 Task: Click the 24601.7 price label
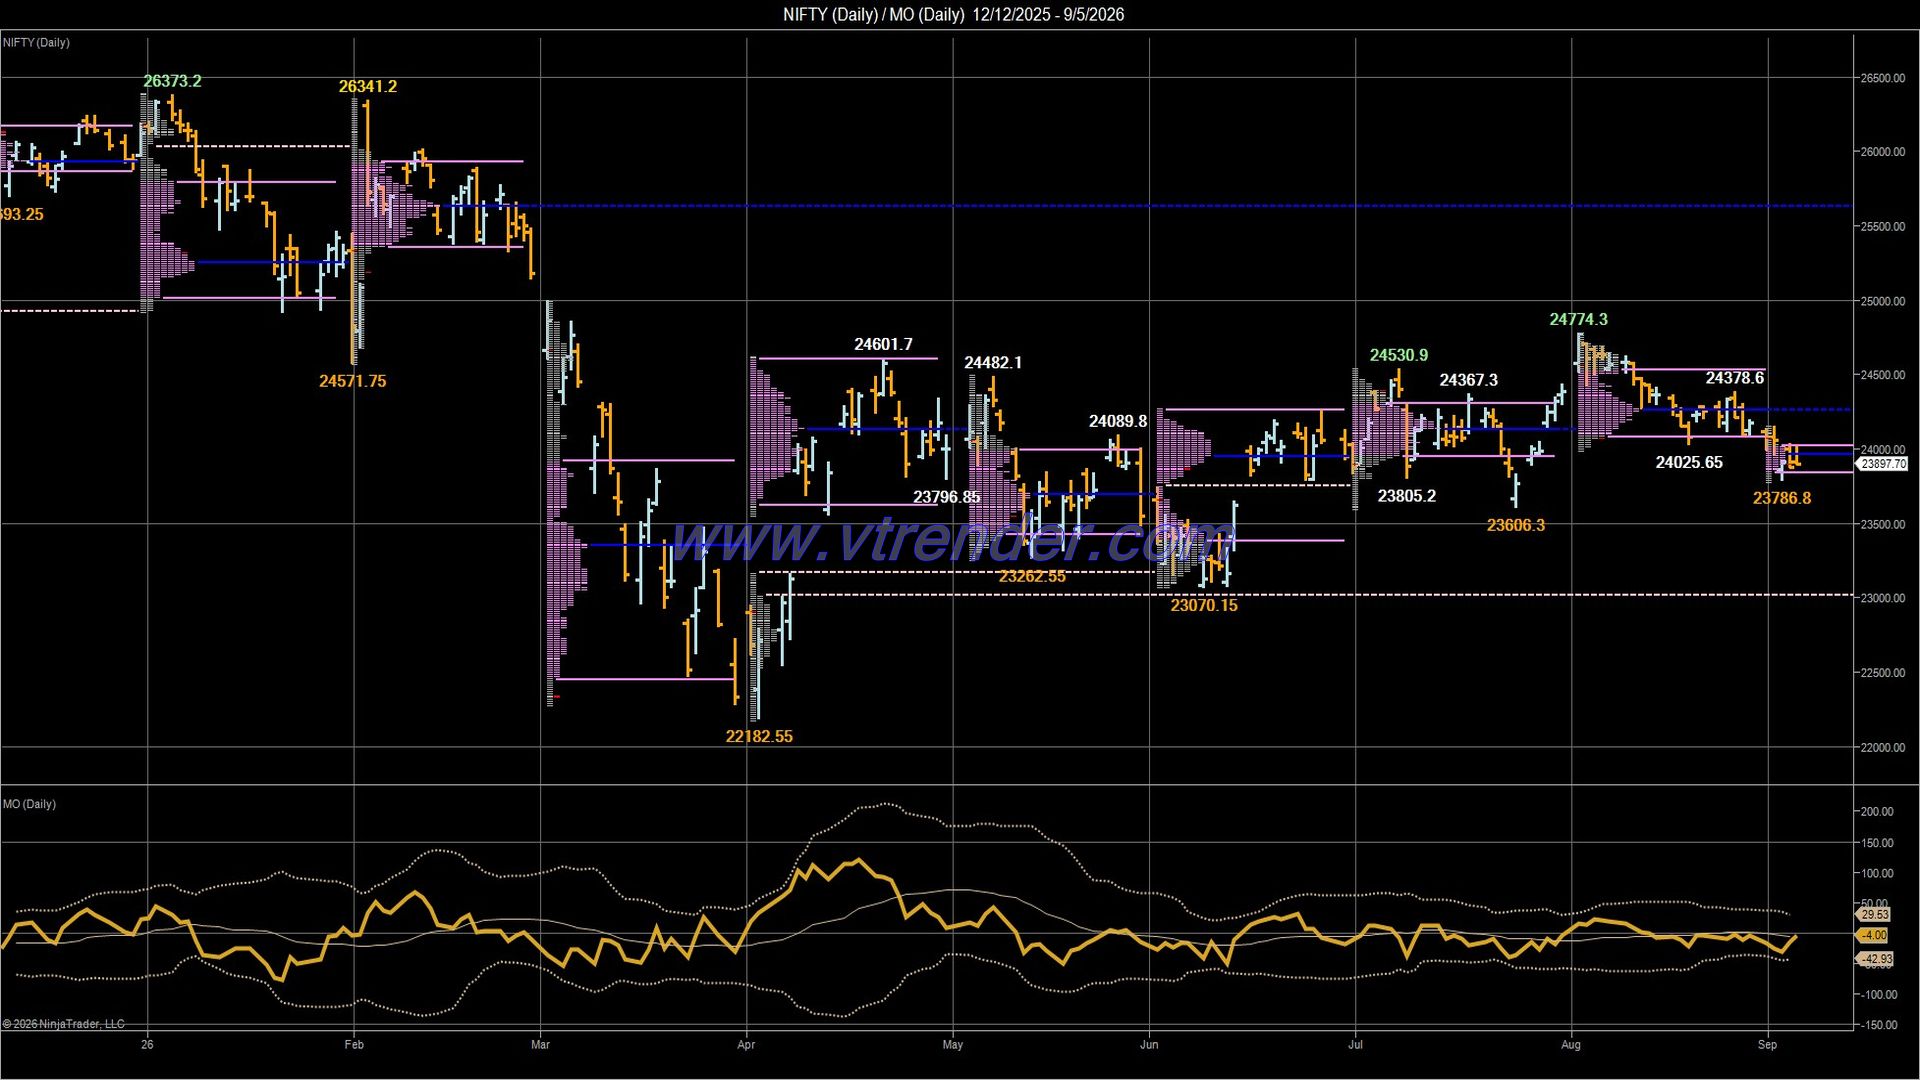[x=883, y=344]
